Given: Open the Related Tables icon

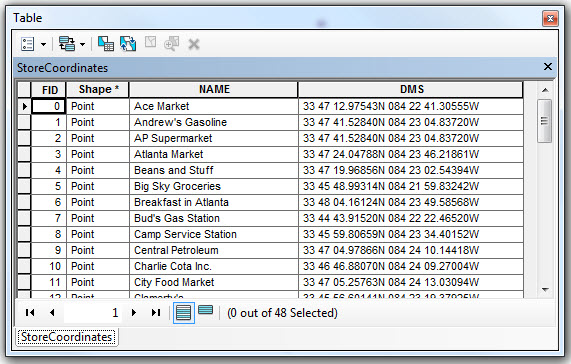Looking at the screenshot, I should 67,44.
